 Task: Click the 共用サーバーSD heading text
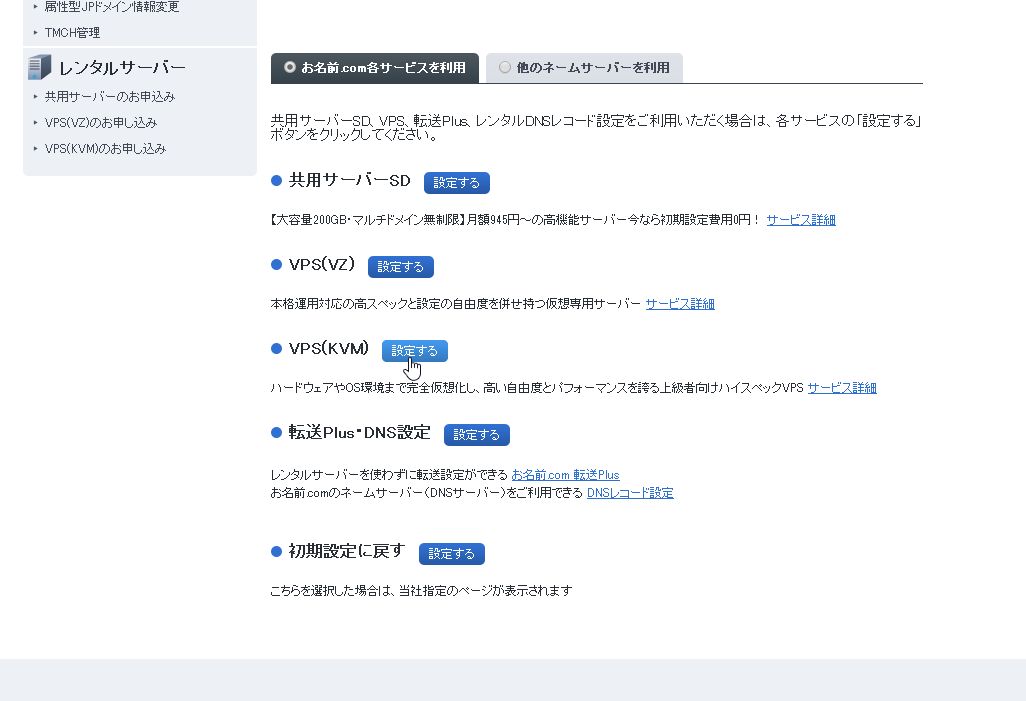[x=349, y=181]
